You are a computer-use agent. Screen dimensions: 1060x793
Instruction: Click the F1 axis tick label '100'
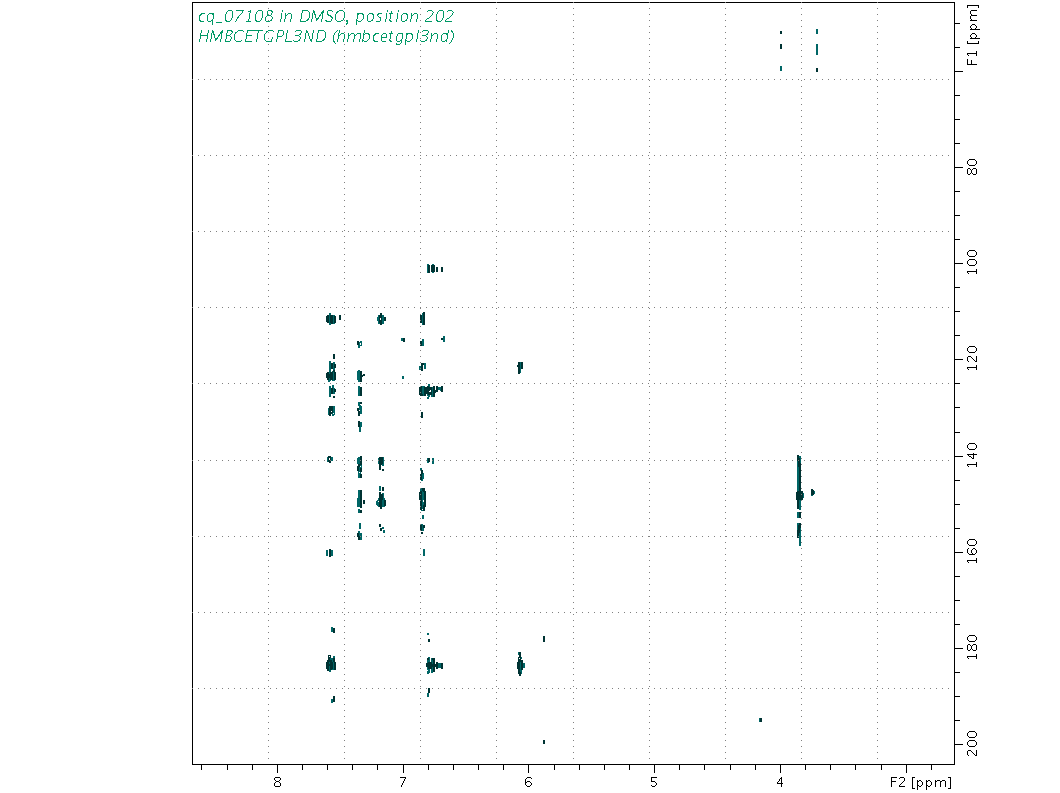point(972,262)
